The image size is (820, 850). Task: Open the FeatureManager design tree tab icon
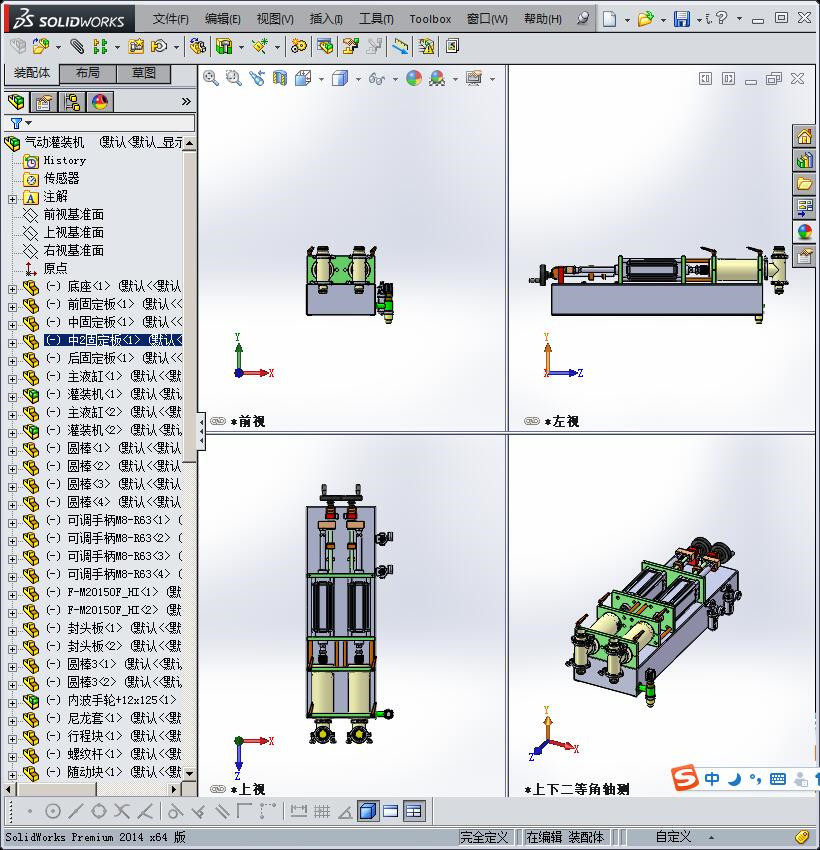pyautogui.click(x=17, y=101)
